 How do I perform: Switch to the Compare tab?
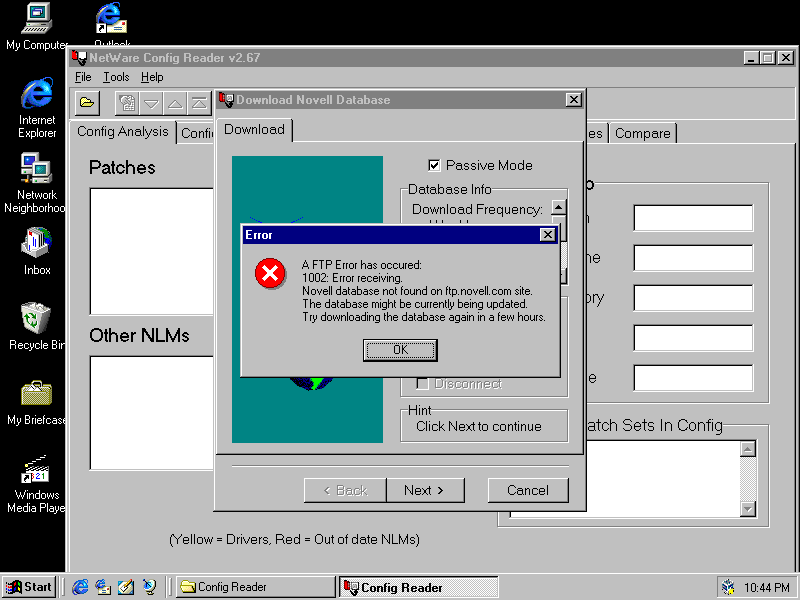click(x=643, y=134)
